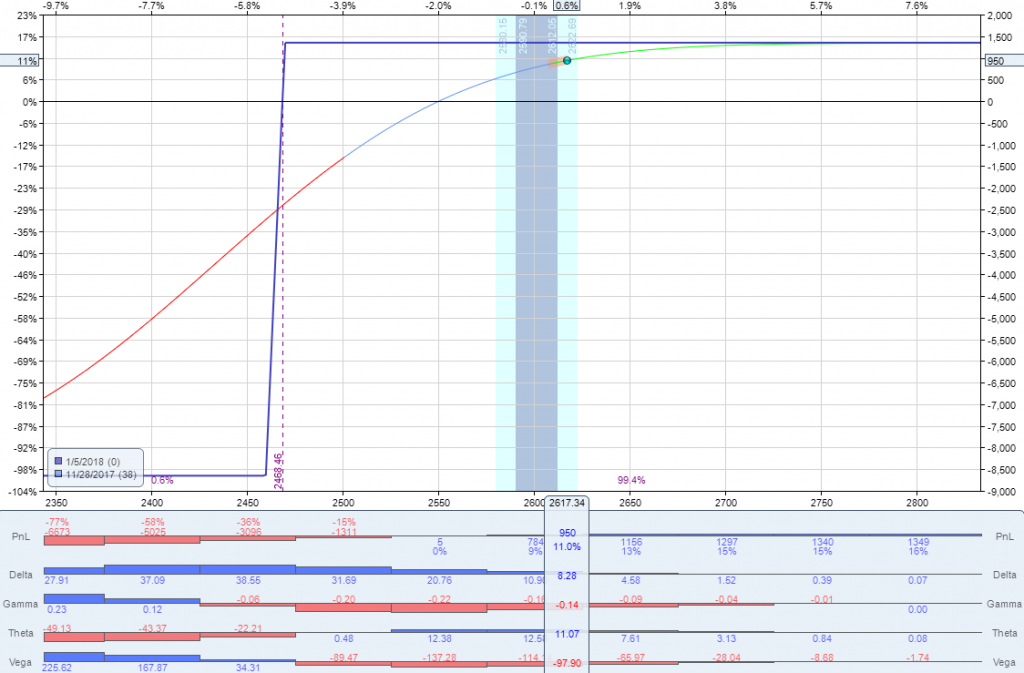1024x673 pixels.
Task: Click the 1/5/2018 legend color square
Action: (x=58, y=461)
